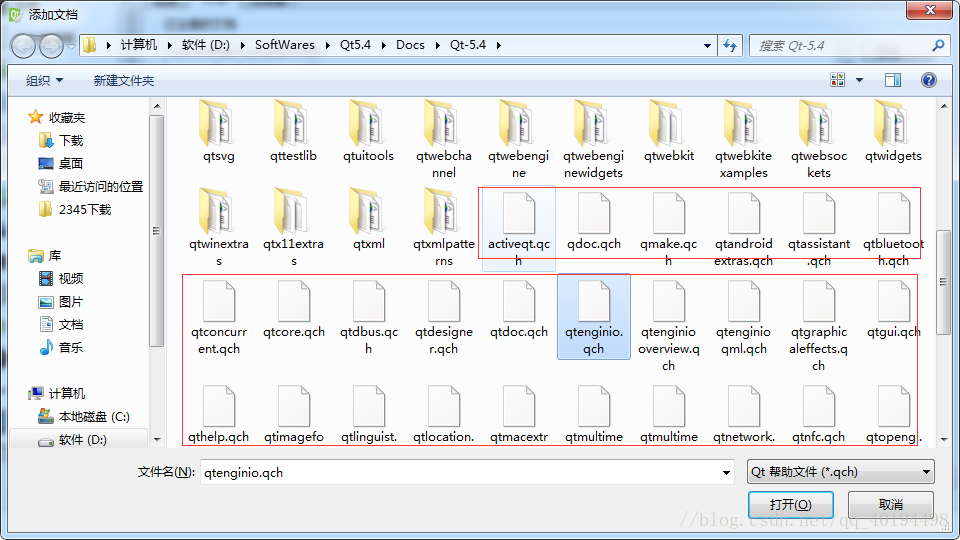The image size is (960, 540).
Task: Expand arrow after Docs breadcrumb
Action: [x=437, y=45]
